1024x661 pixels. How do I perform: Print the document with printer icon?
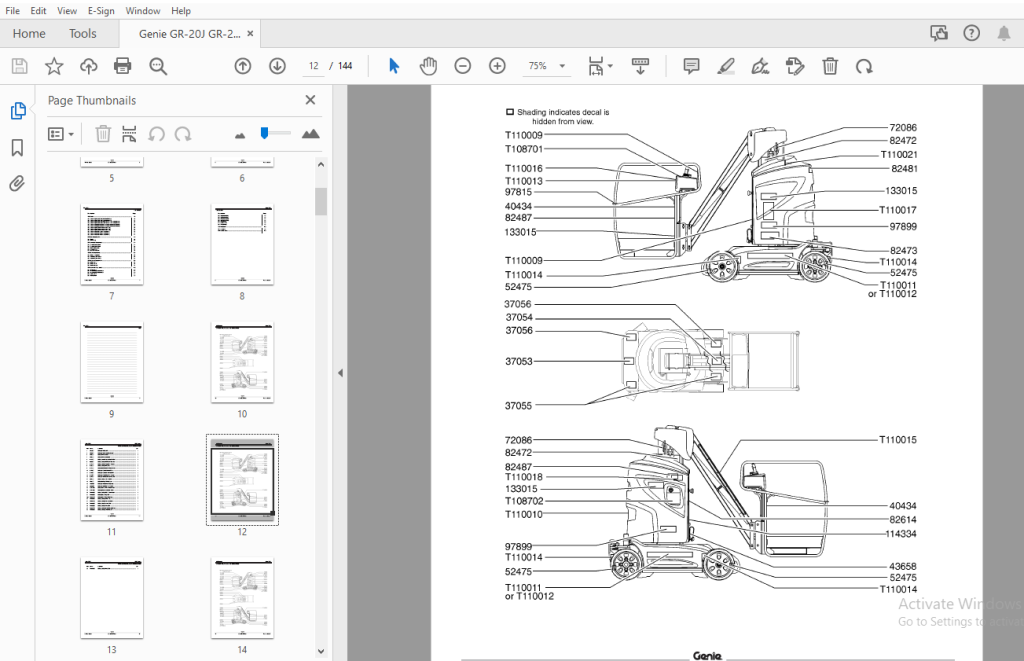coord(123,66)
